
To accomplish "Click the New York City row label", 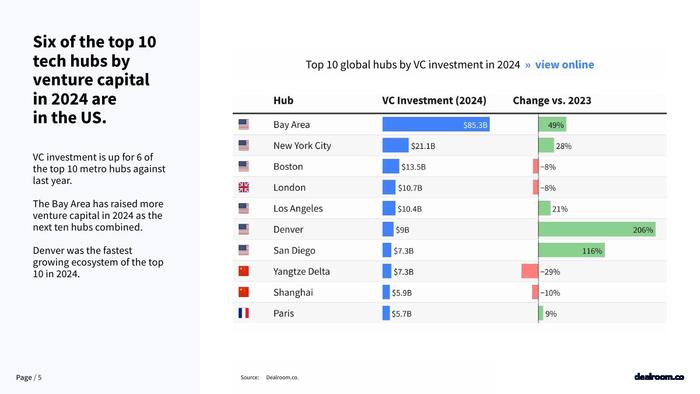I will pos(302,145).
